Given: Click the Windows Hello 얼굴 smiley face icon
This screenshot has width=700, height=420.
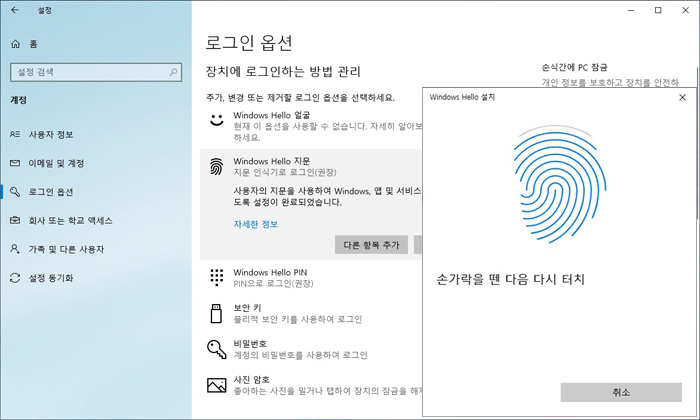Looking at the screenshot, I should [x=217, y=120].
